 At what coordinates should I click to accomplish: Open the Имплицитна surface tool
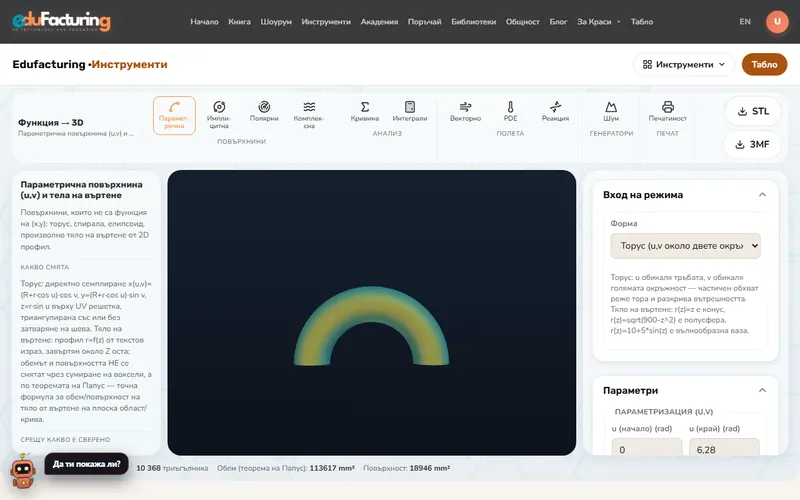click(219, 115)
